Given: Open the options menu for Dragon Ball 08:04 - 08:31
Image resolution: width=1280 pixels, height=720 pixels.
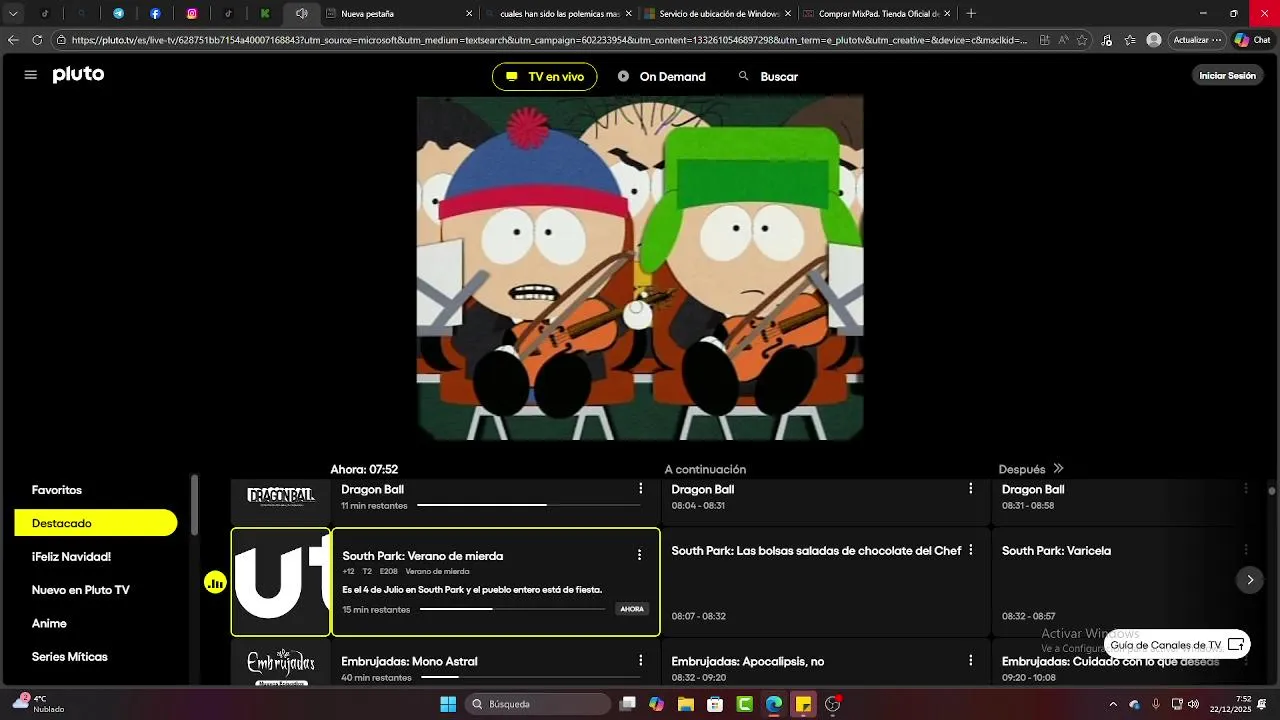Looking at the screenshot, I should click(x=970, y=489).
